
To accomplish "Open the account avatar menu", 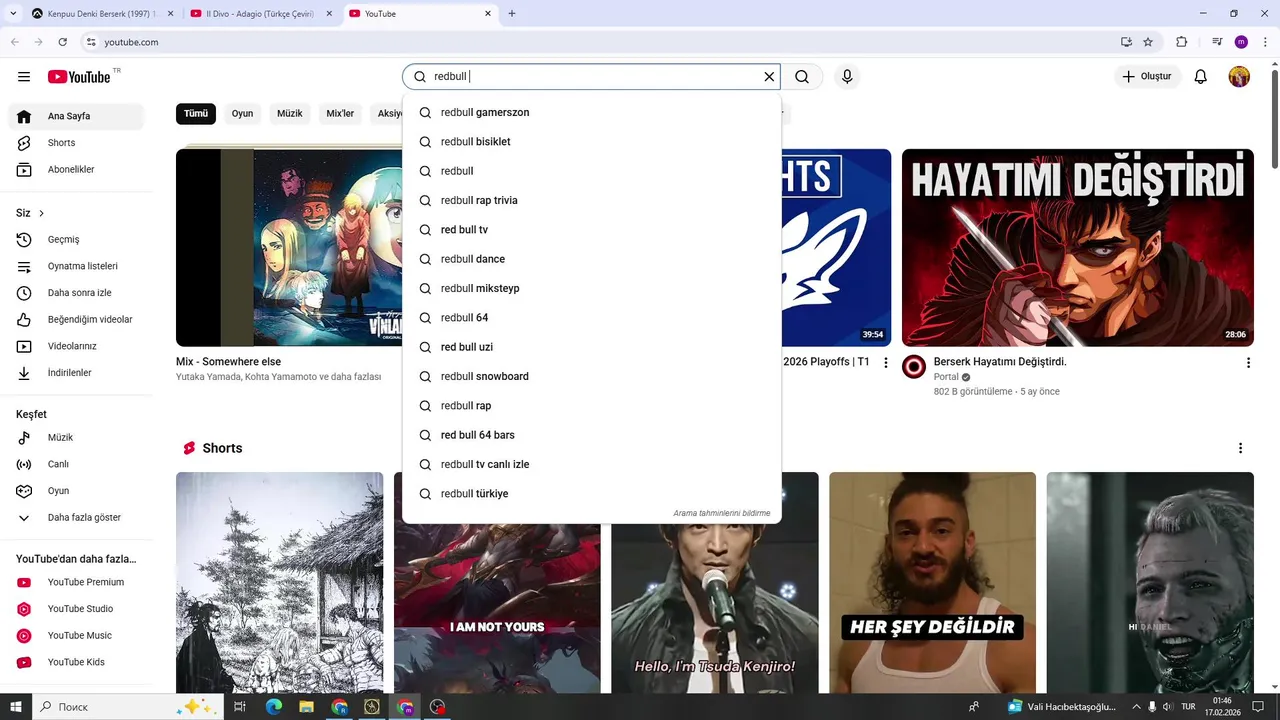I will [x=1239, y=77].
